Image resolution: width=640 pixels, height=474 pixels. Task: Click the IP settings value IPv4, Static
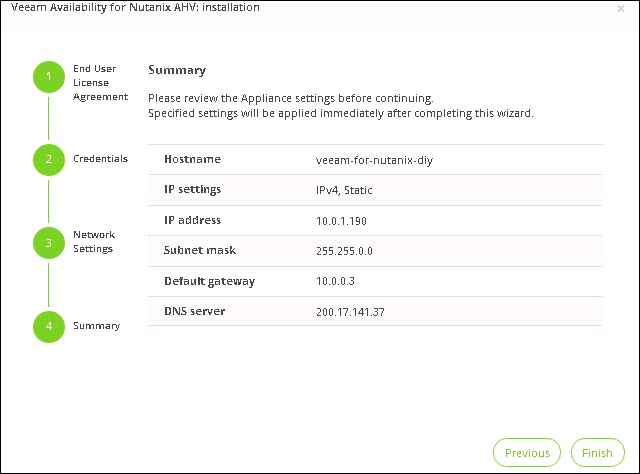[344, 190]
